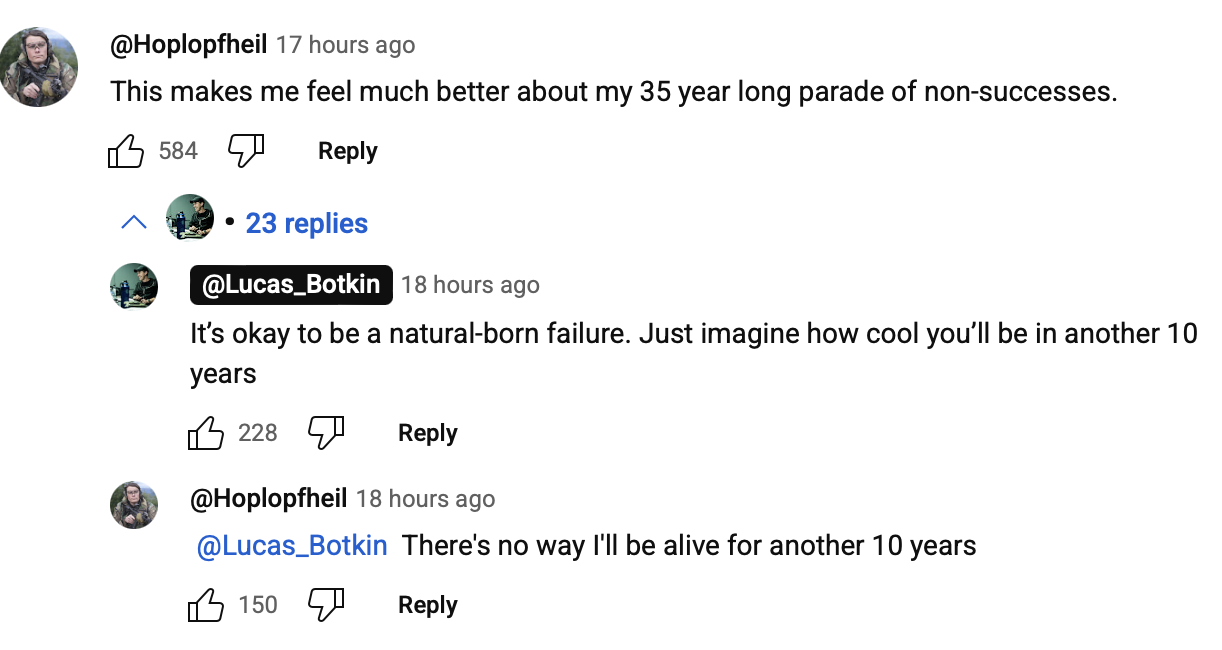
Task: Like the reply with 150 likes
Action: click(206, 606)
